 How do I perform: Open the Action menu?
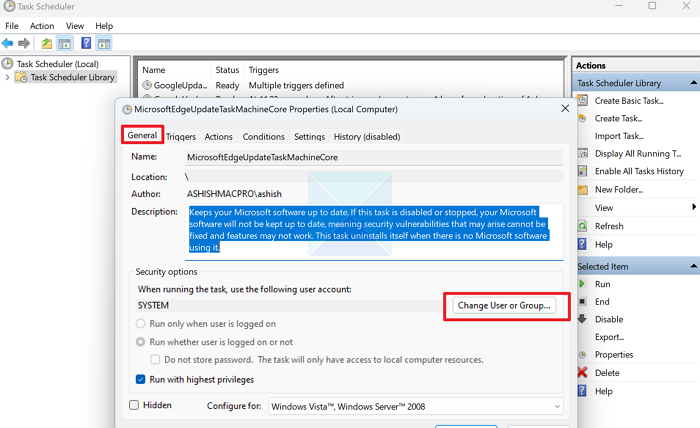point(42,26)
